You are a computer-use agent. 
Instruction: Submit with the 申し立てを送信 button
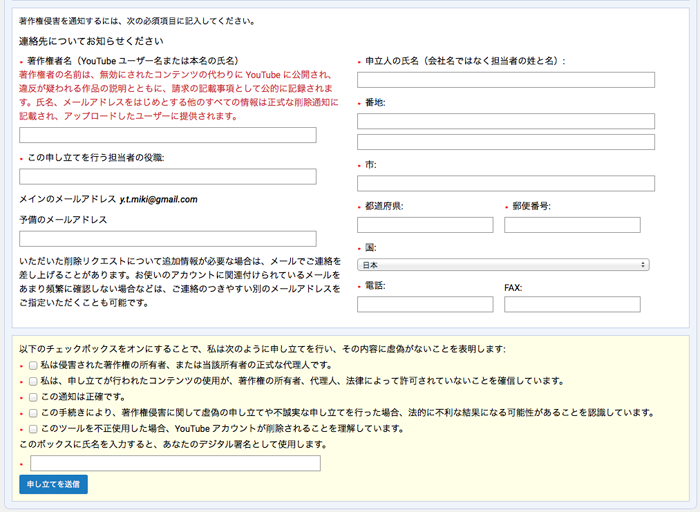tap(54, 484)
